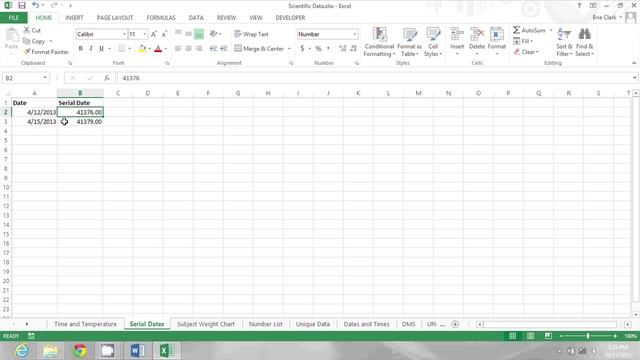
Task: Click the Copy icon in Clipboard group
Action: pyautogui.click(x=27, y=41)
